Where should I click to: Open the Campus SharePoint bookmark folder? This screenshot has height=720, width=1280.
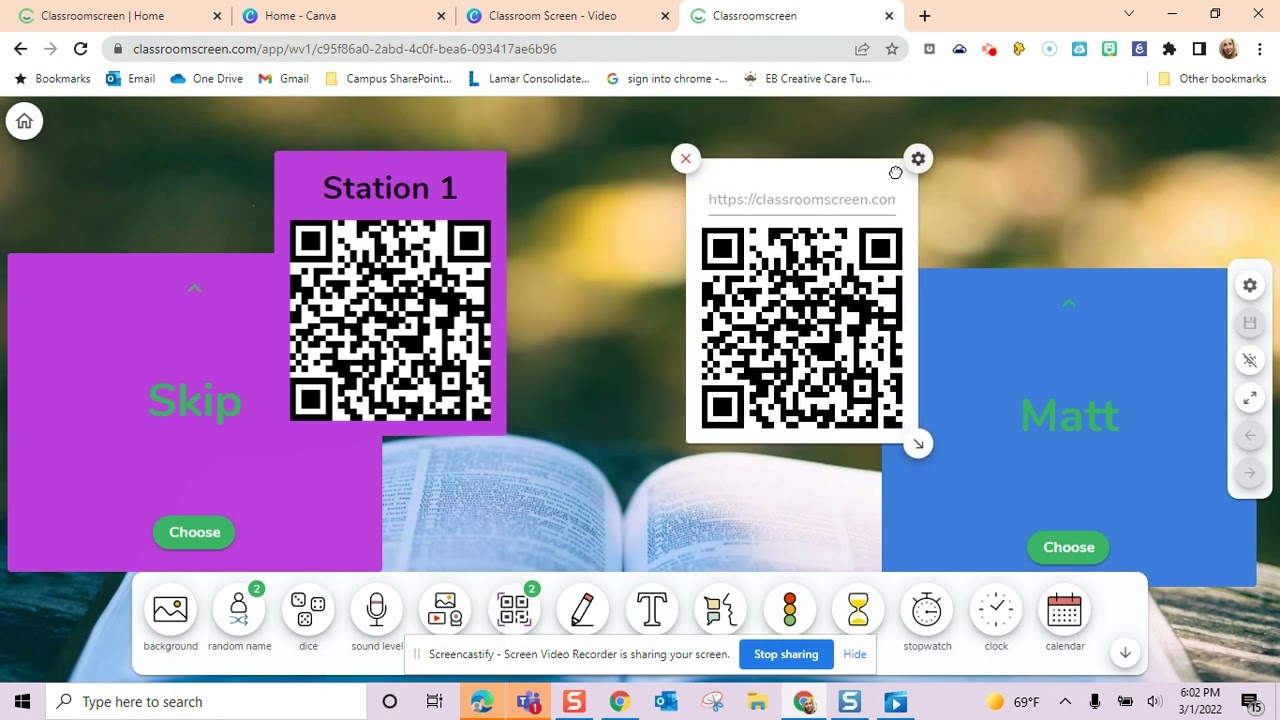click(389, 79)
